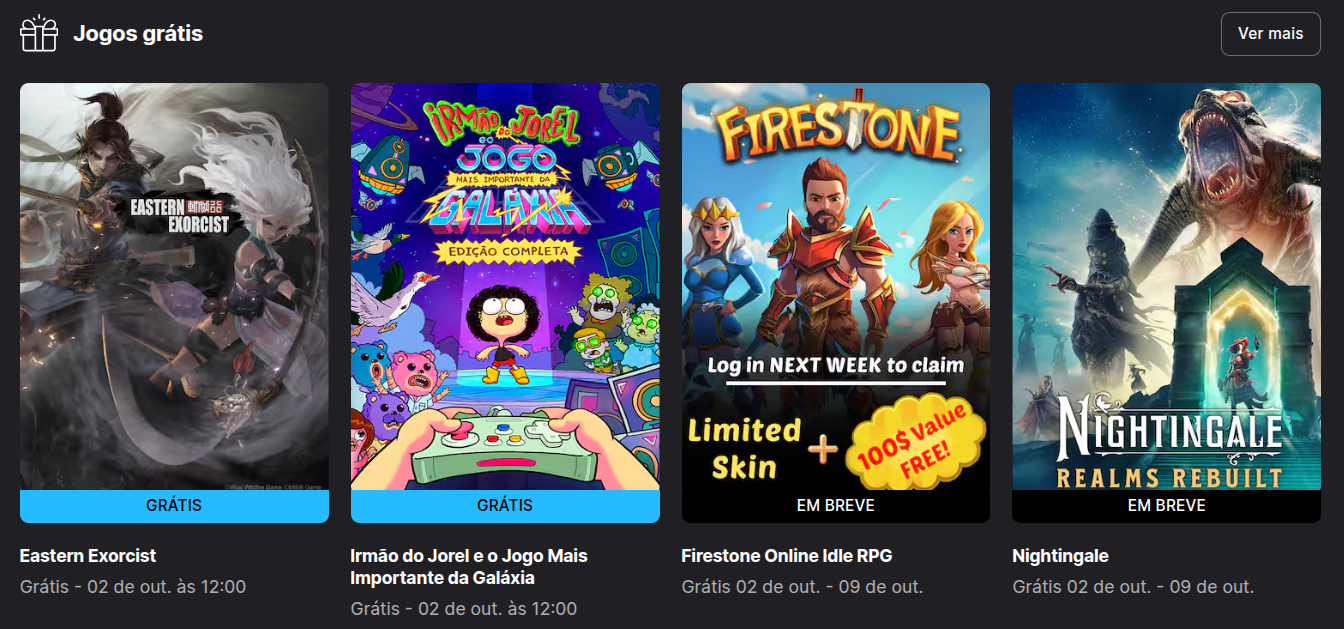1344x629 pixels.
Task: Open the Eastern Exorcist title link
Action: click(x=88, y=556)
